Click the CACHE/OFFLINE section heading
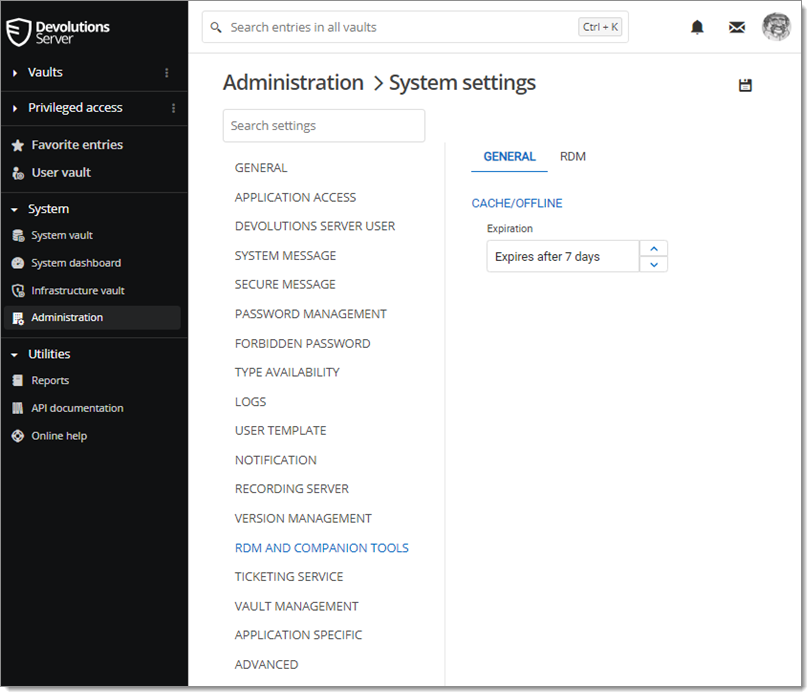 point(516,204)
